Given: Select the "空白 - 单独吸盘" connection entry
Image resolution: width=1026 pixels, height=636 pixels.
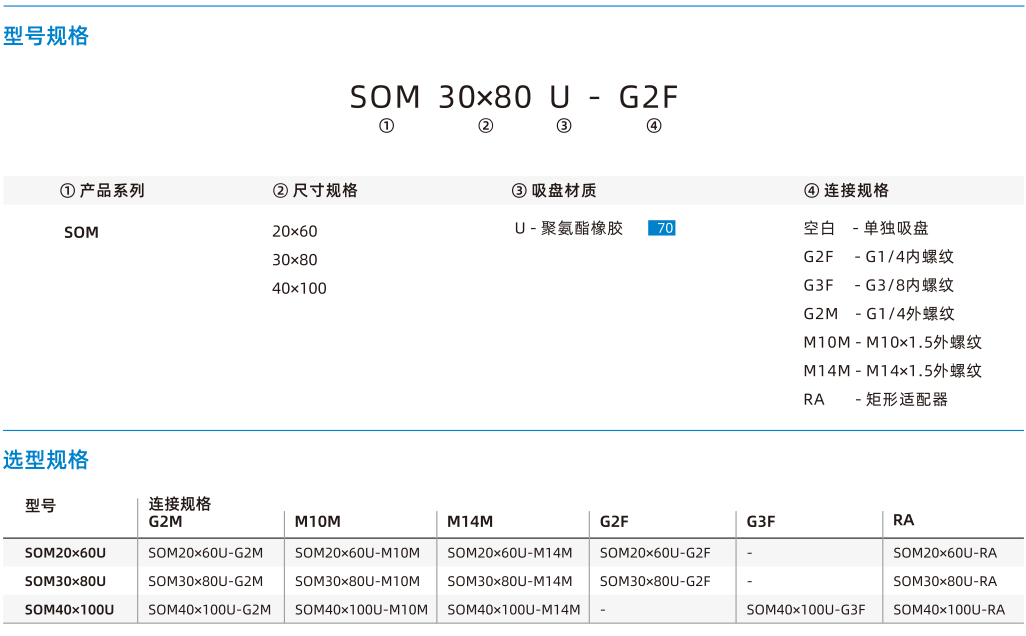Looking at the screenshot, I should click(x=866, y=228).
